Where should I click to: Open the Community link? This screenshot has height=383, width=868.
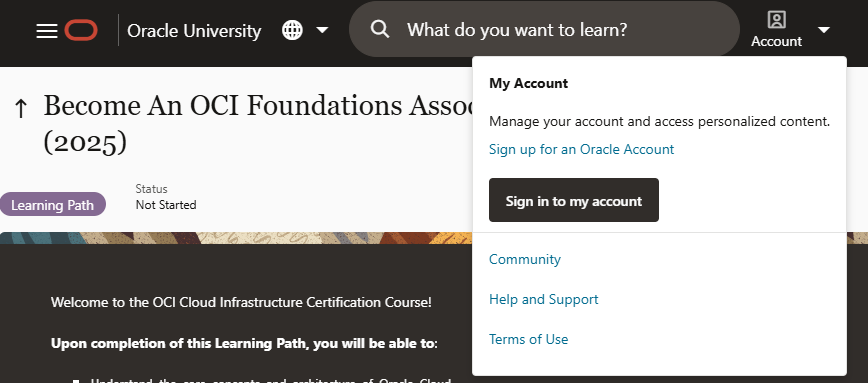point(525,259)
